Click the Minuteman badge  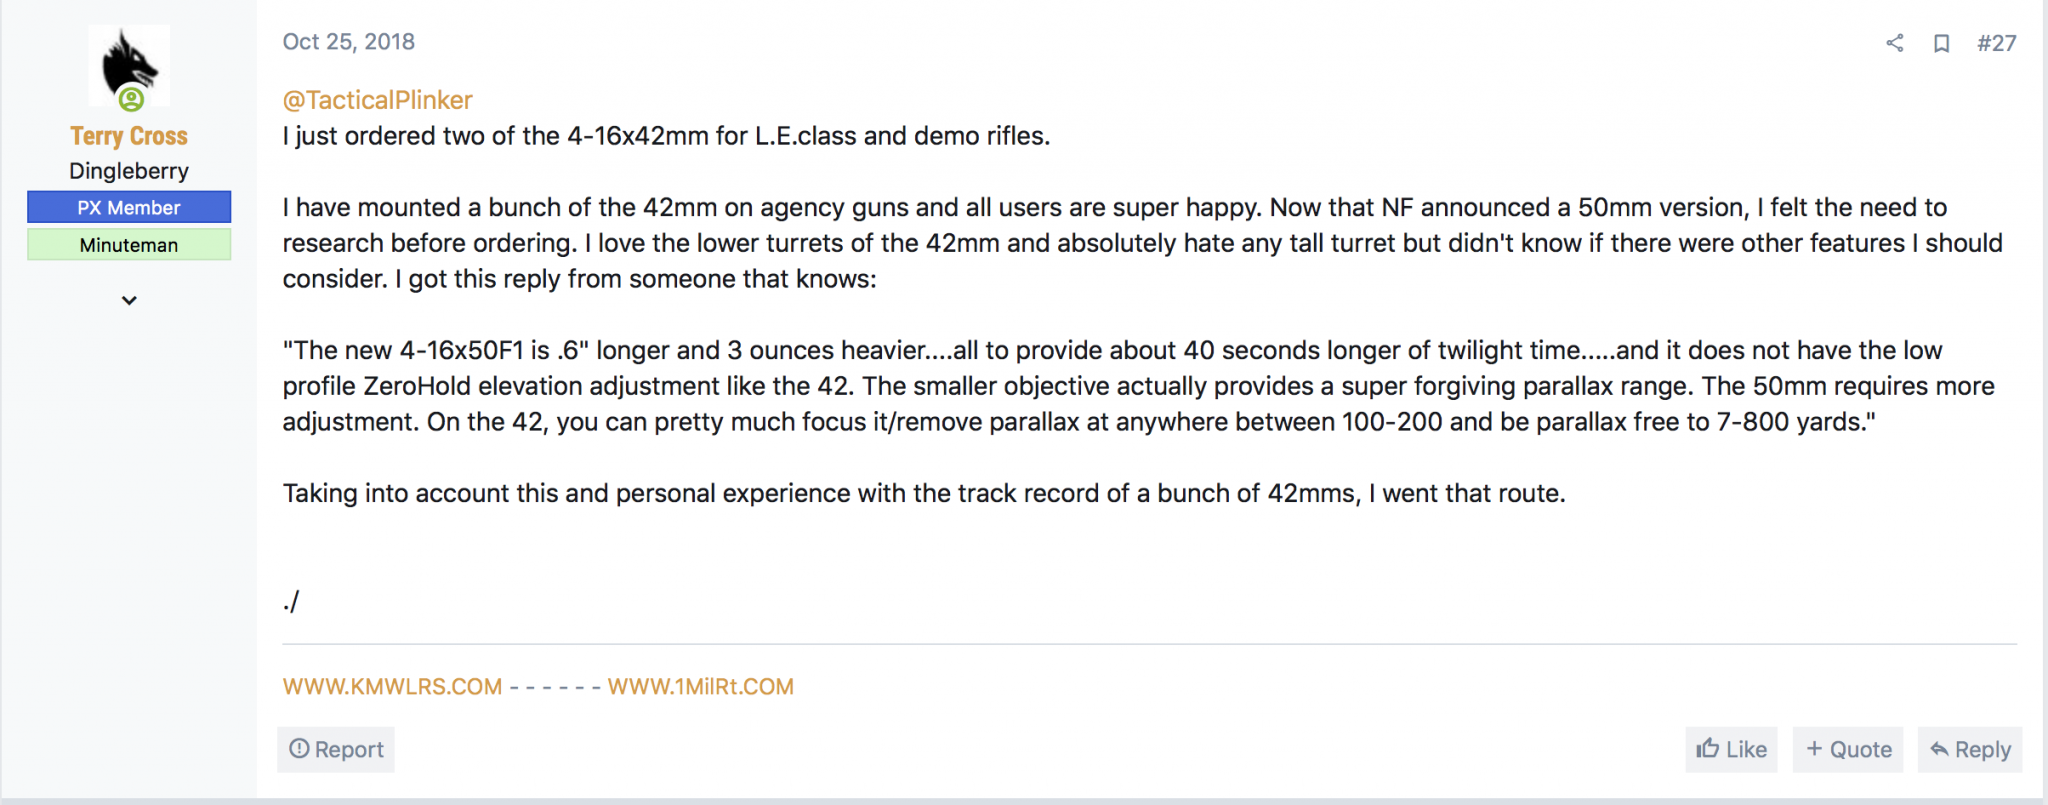pos(129,245)
